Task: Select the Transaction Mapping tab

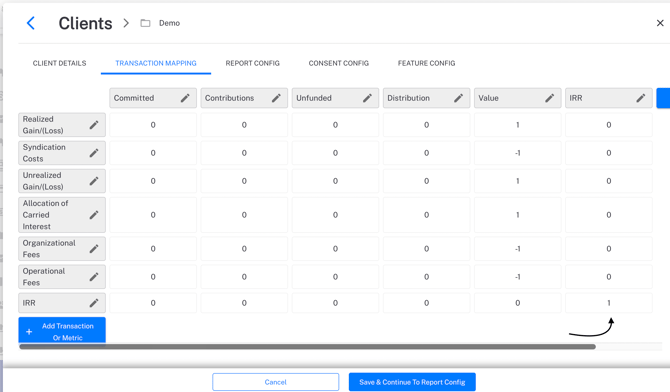Action: pyautogui.click(x=156, y=63)
